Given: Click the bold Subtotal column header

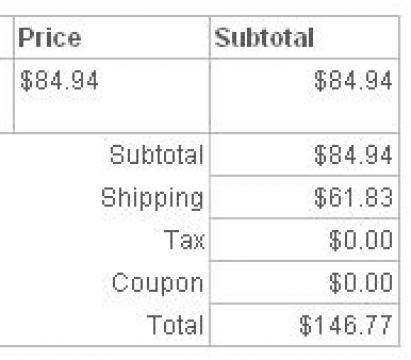Looking at the screenshot, I should tap(264, 38).
